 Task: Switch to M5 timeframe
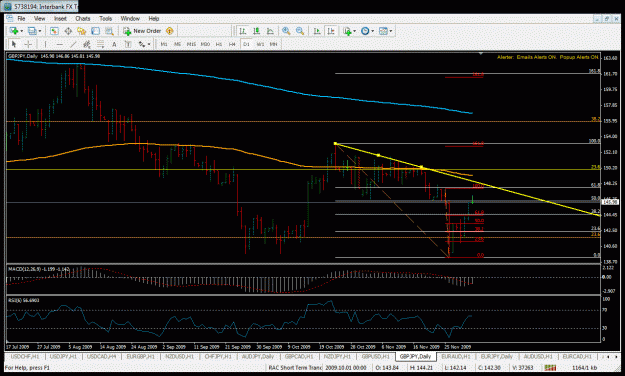point(177,44)
